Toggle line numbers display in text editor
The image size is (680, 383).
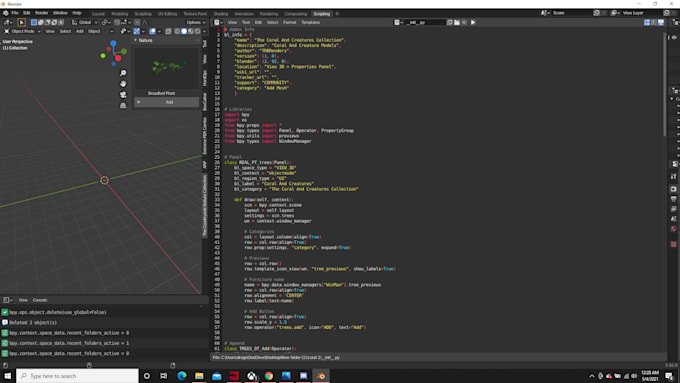[x=647, y=22]
